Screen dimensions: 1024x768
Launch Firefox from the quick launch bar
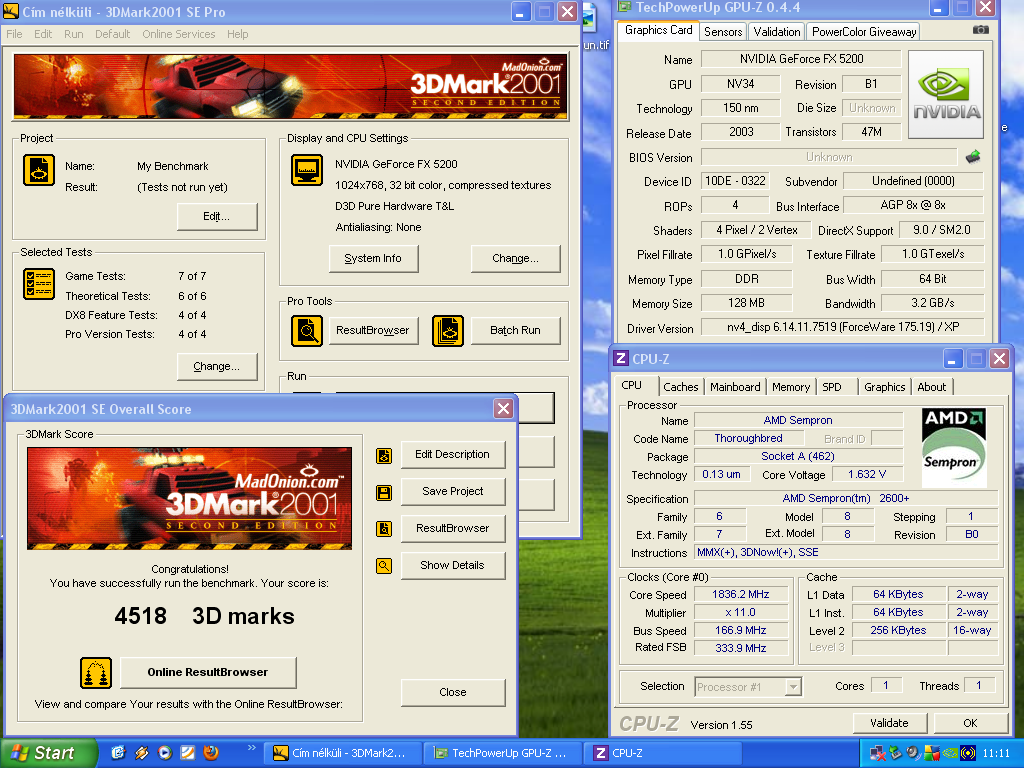[211, 753]
